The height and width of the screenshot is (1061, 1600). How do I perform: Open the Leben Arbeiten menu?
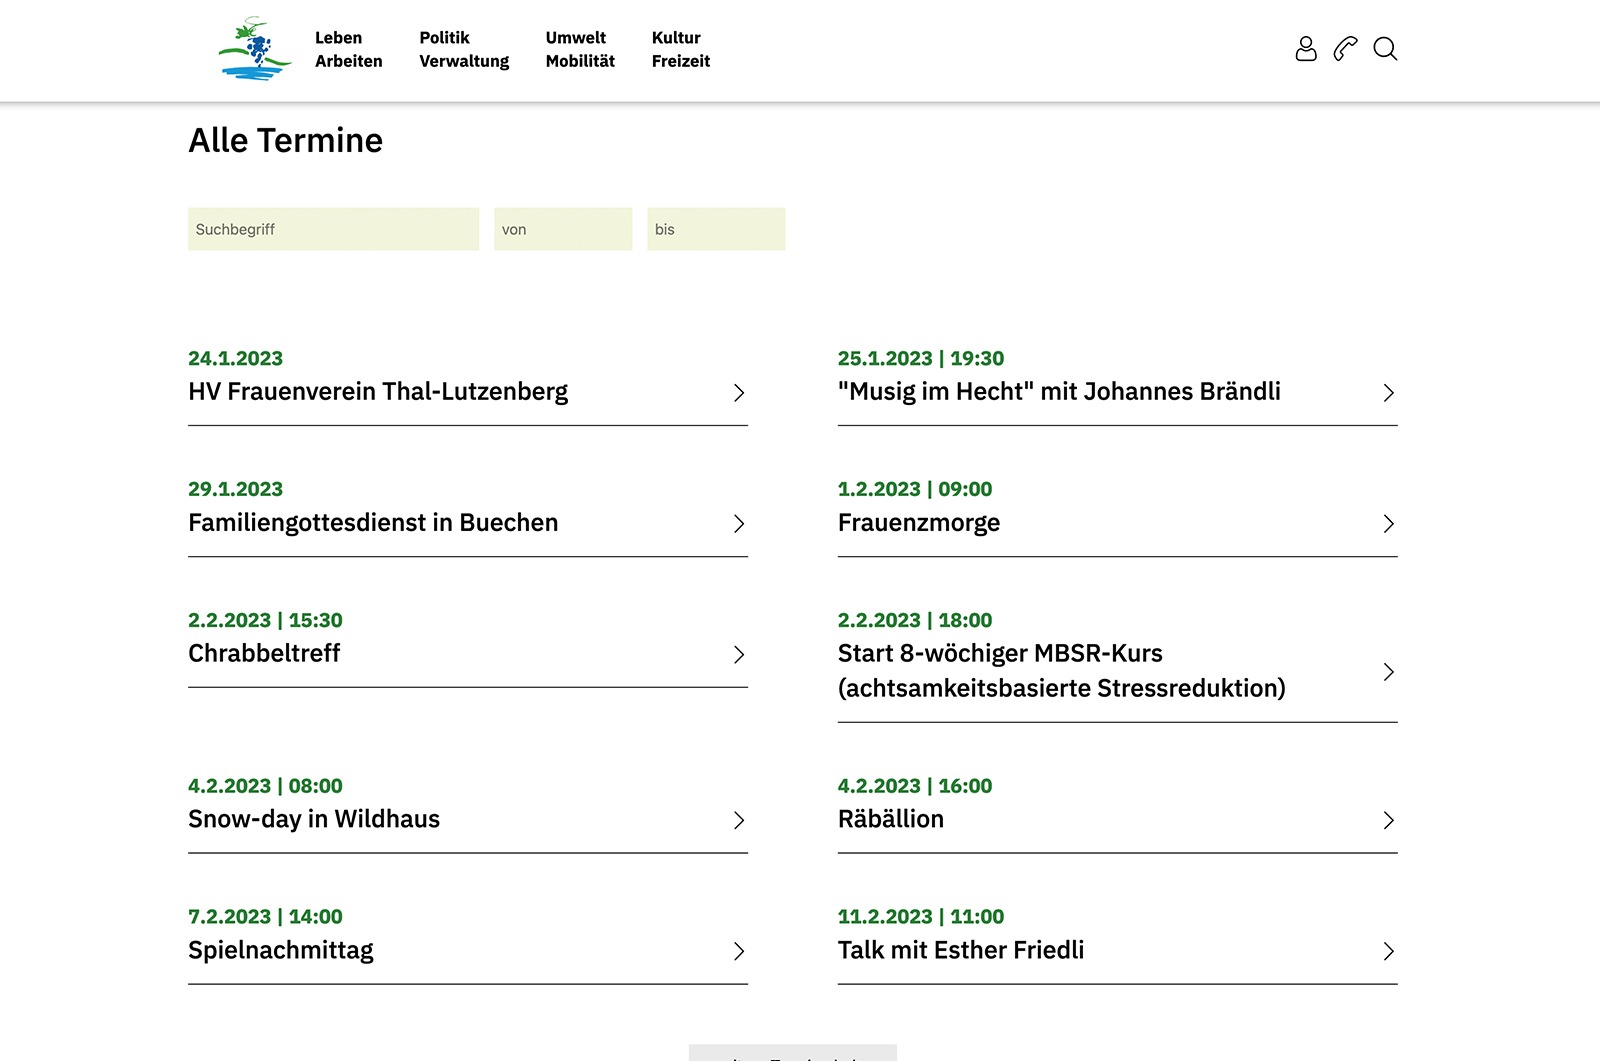click(348, 49)
